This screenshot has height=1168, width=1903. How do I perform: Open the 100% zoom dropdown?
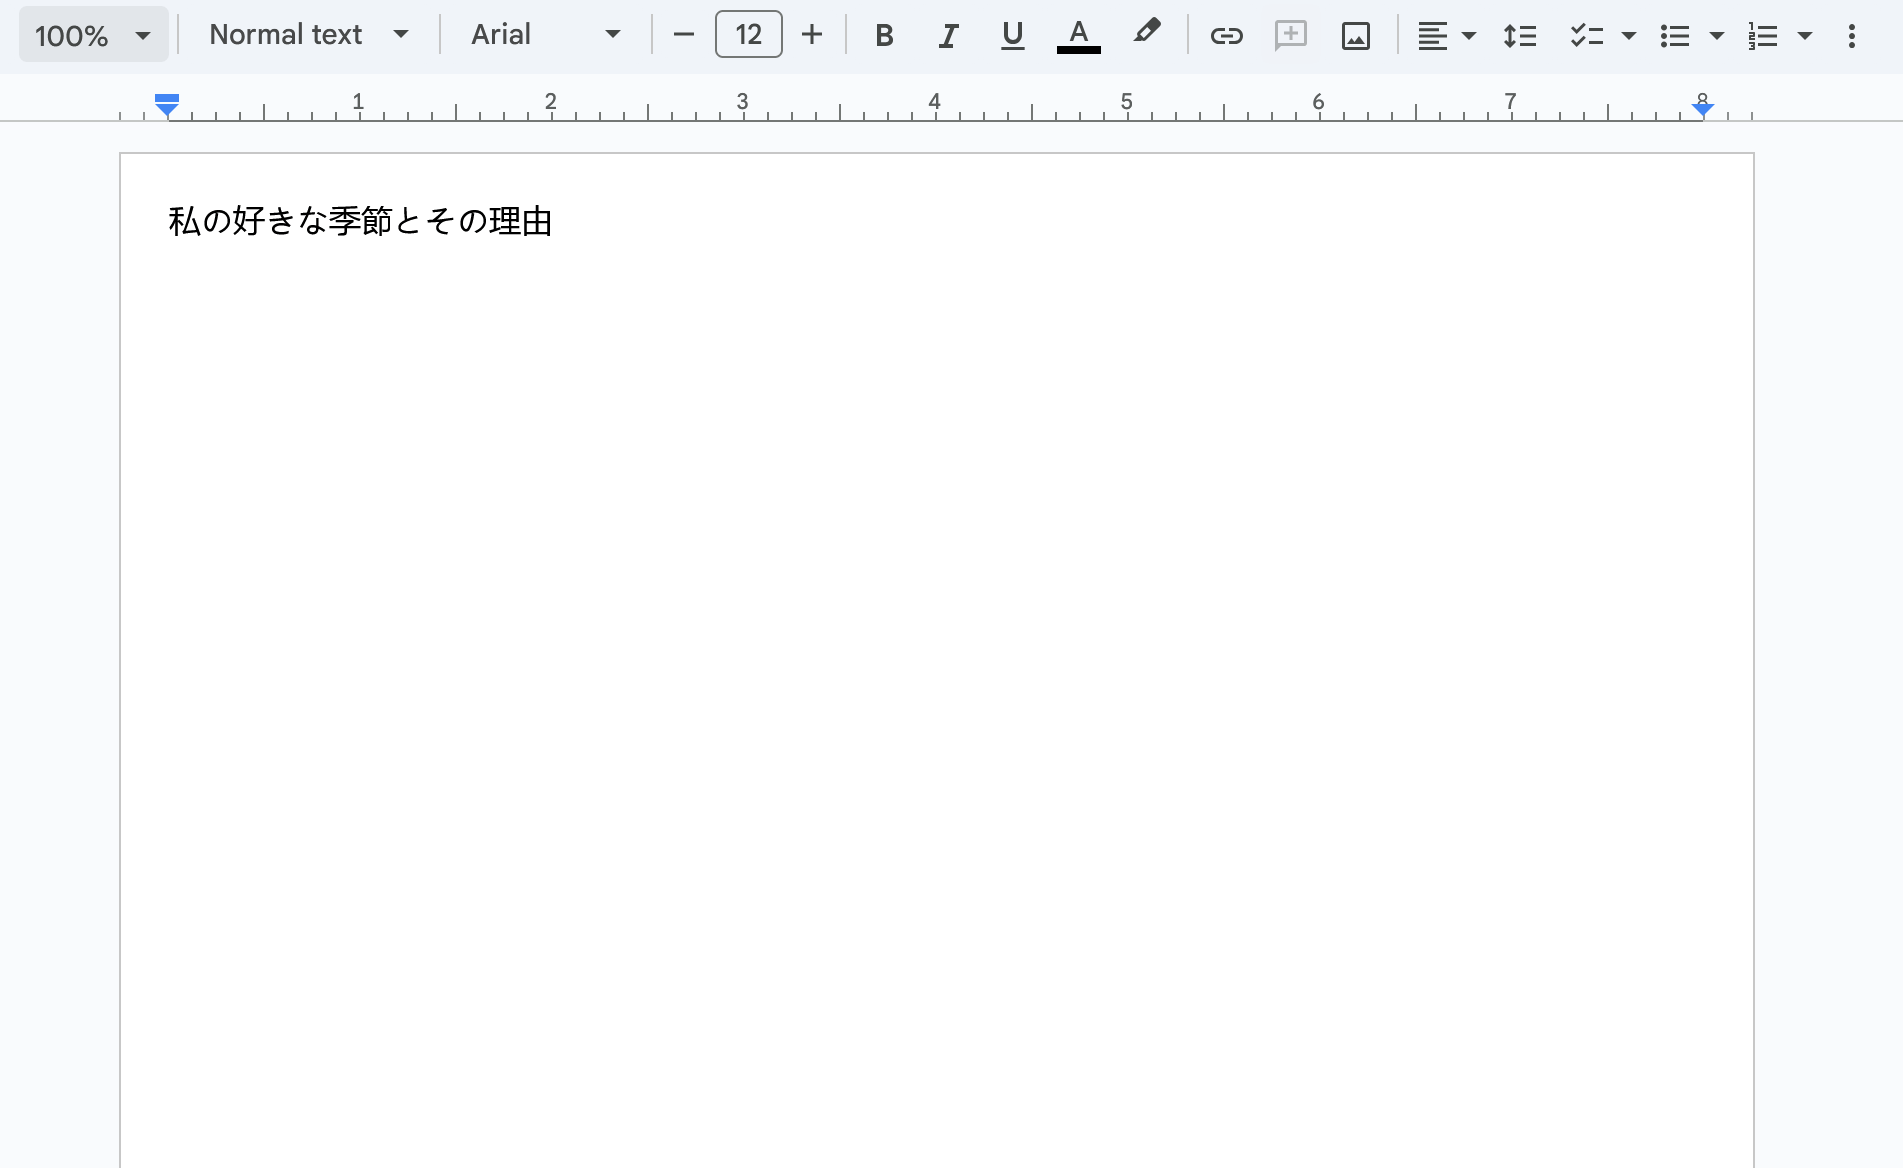[93, 36]
